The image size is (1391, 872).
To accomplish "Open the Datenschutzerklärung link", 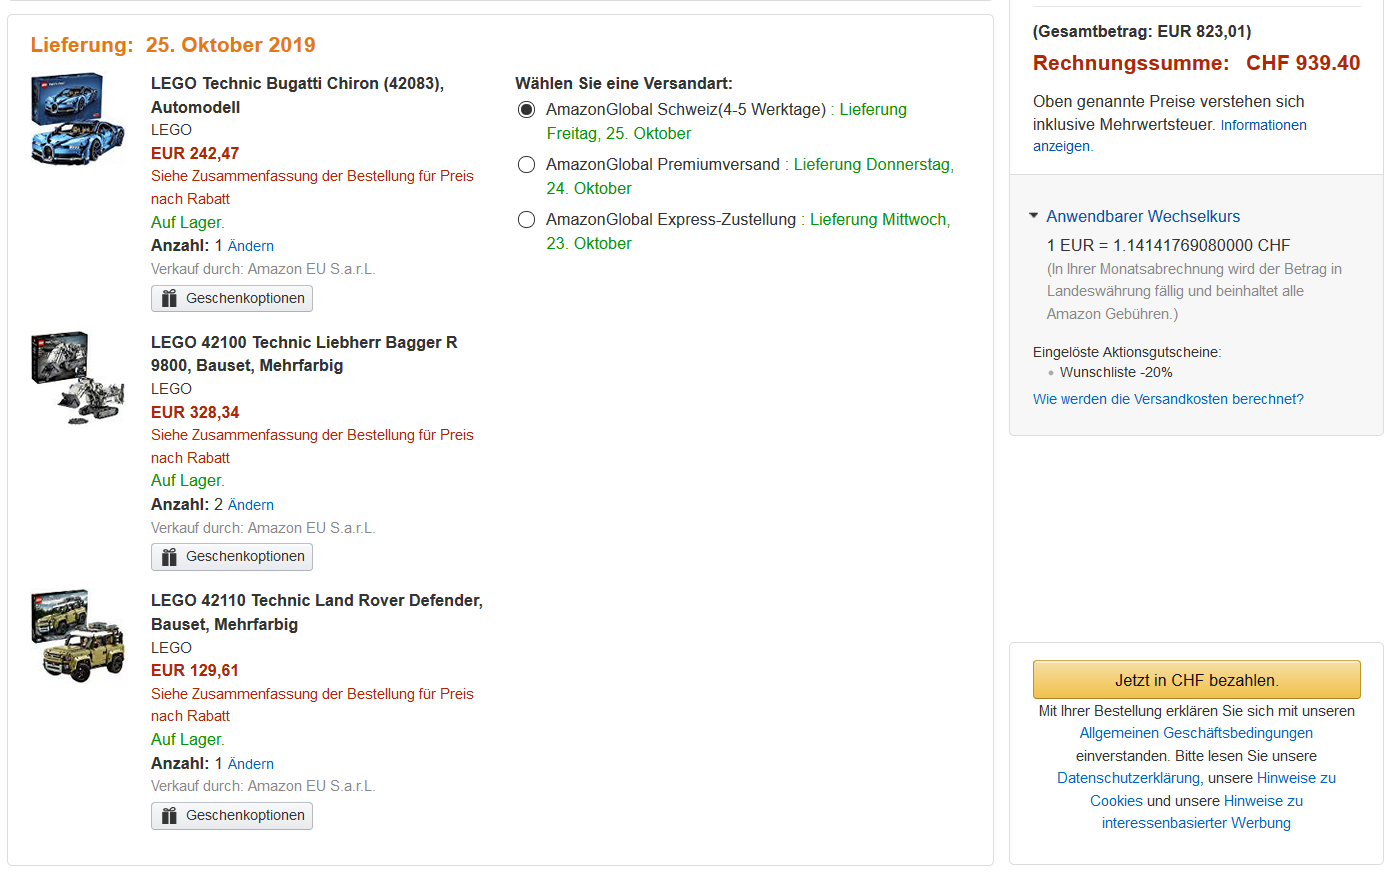I will pos(1129,778).
